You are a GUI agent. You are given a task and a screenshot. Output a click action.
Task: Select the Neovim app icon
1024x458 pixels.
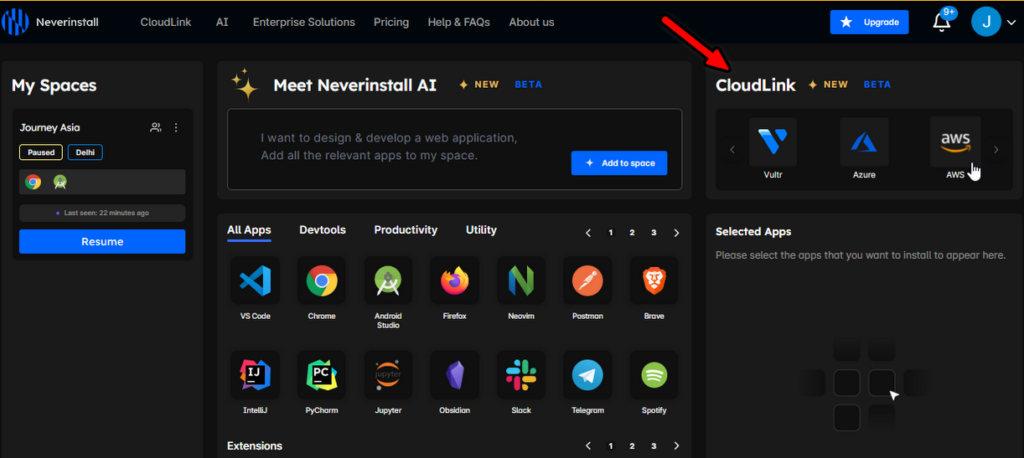point(521,281)
